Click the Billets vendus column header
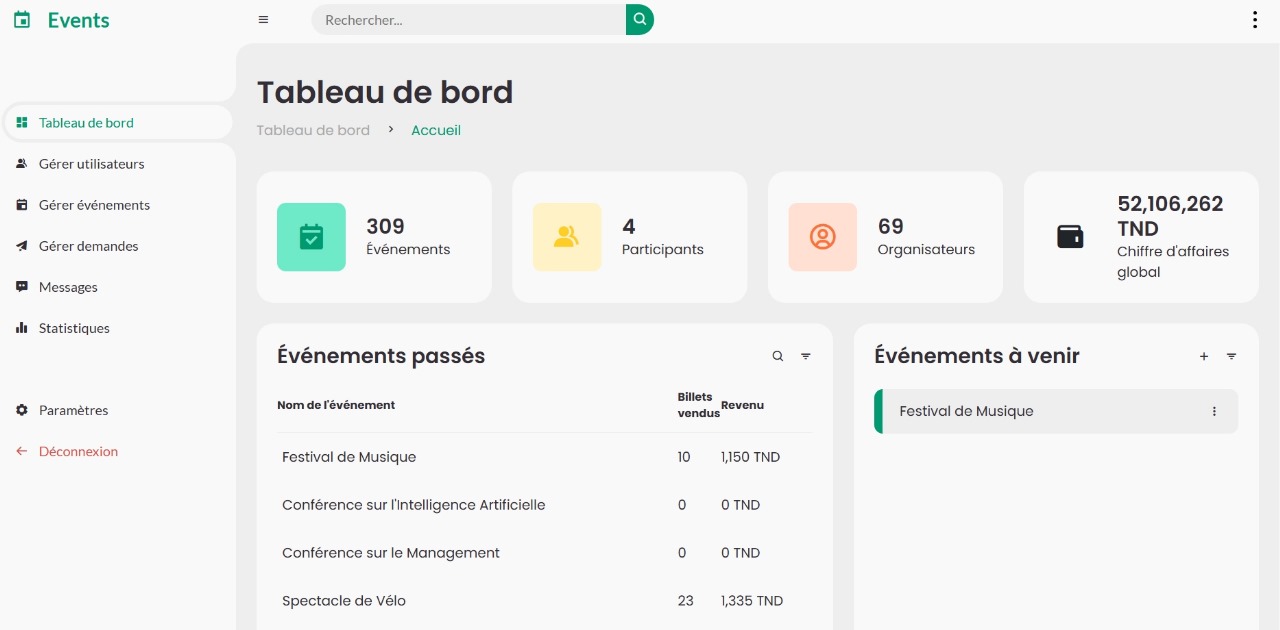This screenshot has height=630, width=1280. 697,405
